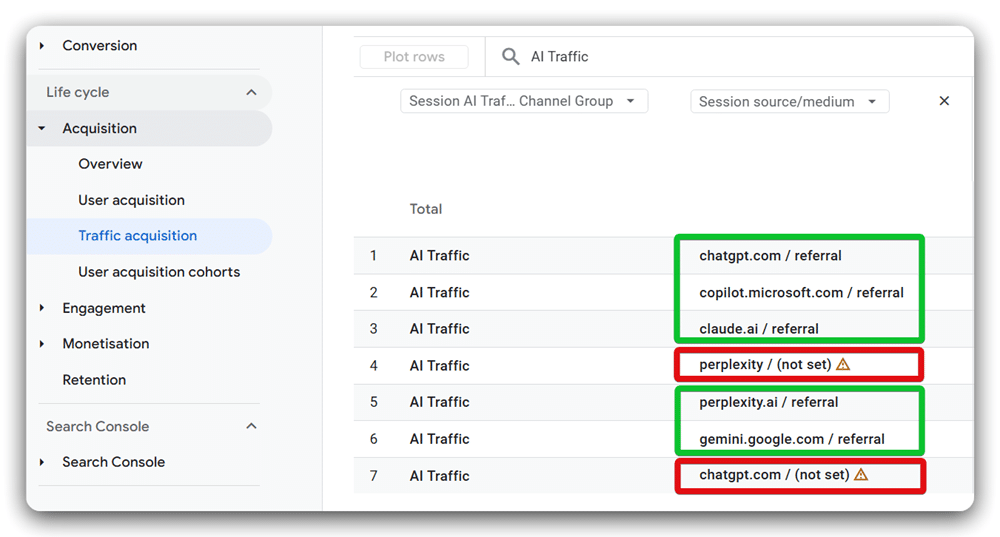Expand the Conversion section arrow
Screen dimensions: 1000x537
point(42,45)
